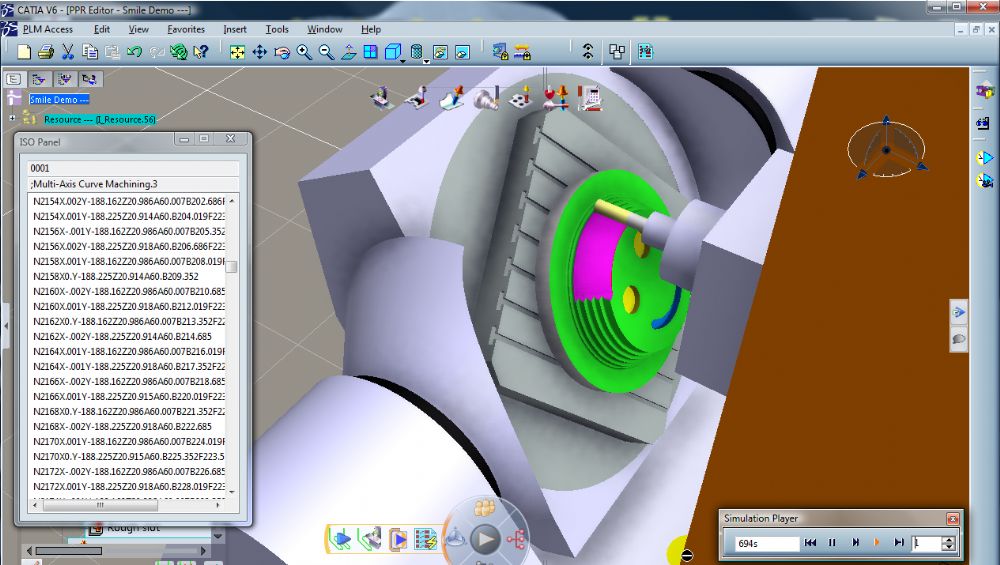Click the compass play button at bottom
This screenshot has height=565, width=1000.
485,539
